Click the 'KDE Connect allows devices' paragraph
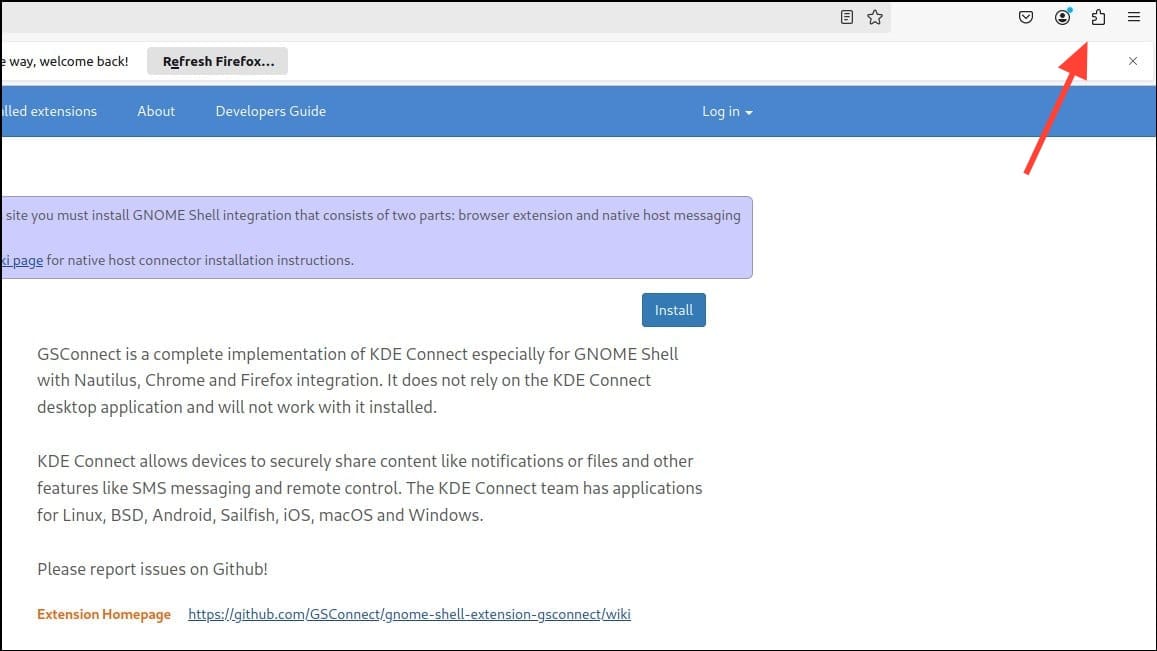1157x651 pixels. tap(370, 488)
